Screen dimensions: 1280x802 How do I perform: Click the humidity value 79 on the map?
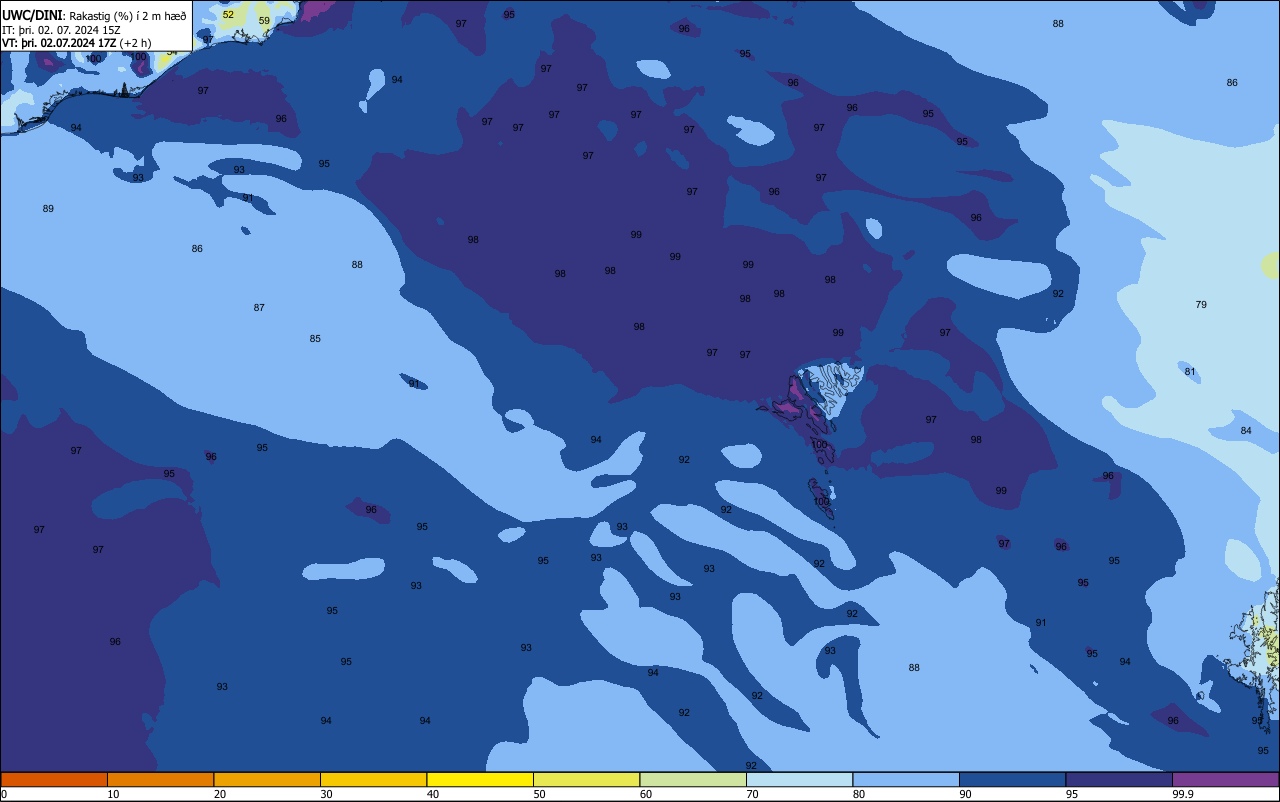[x=1201, y=305]
